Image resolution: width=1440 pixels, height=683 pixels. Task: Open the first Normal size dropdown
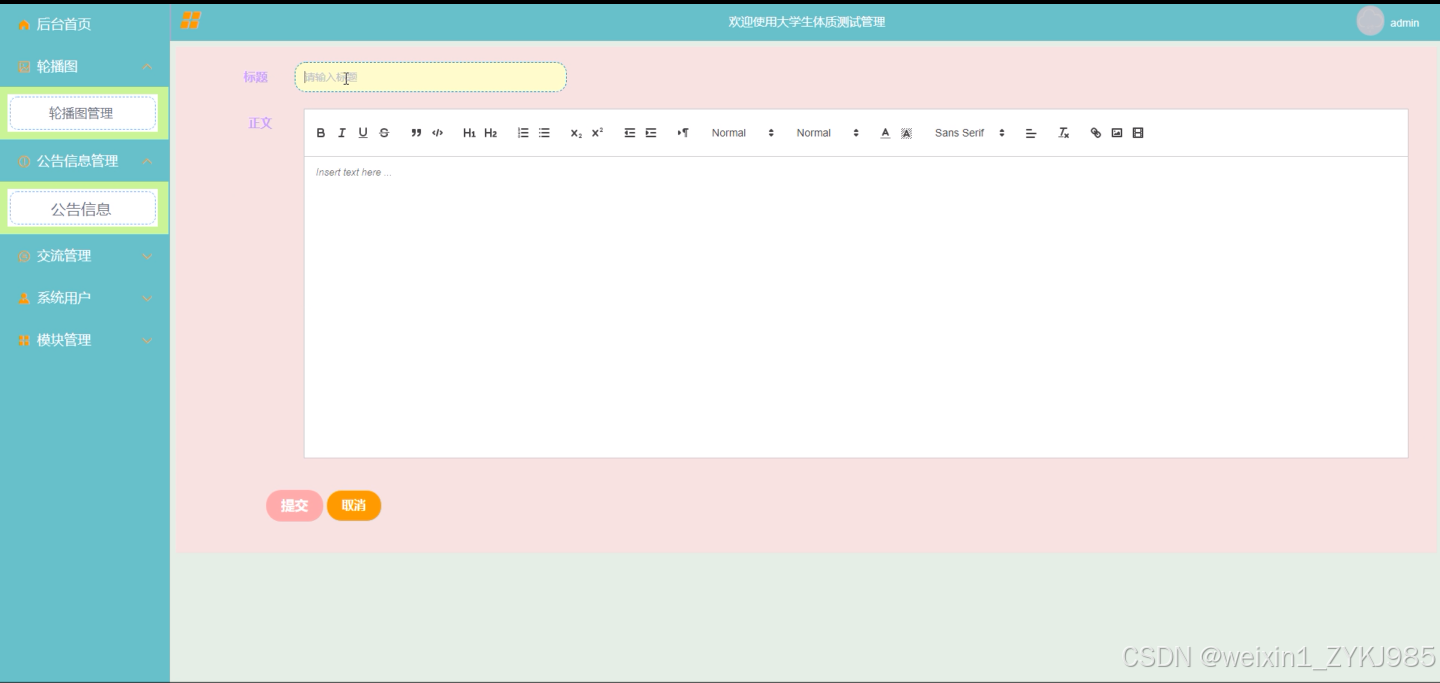742,133
